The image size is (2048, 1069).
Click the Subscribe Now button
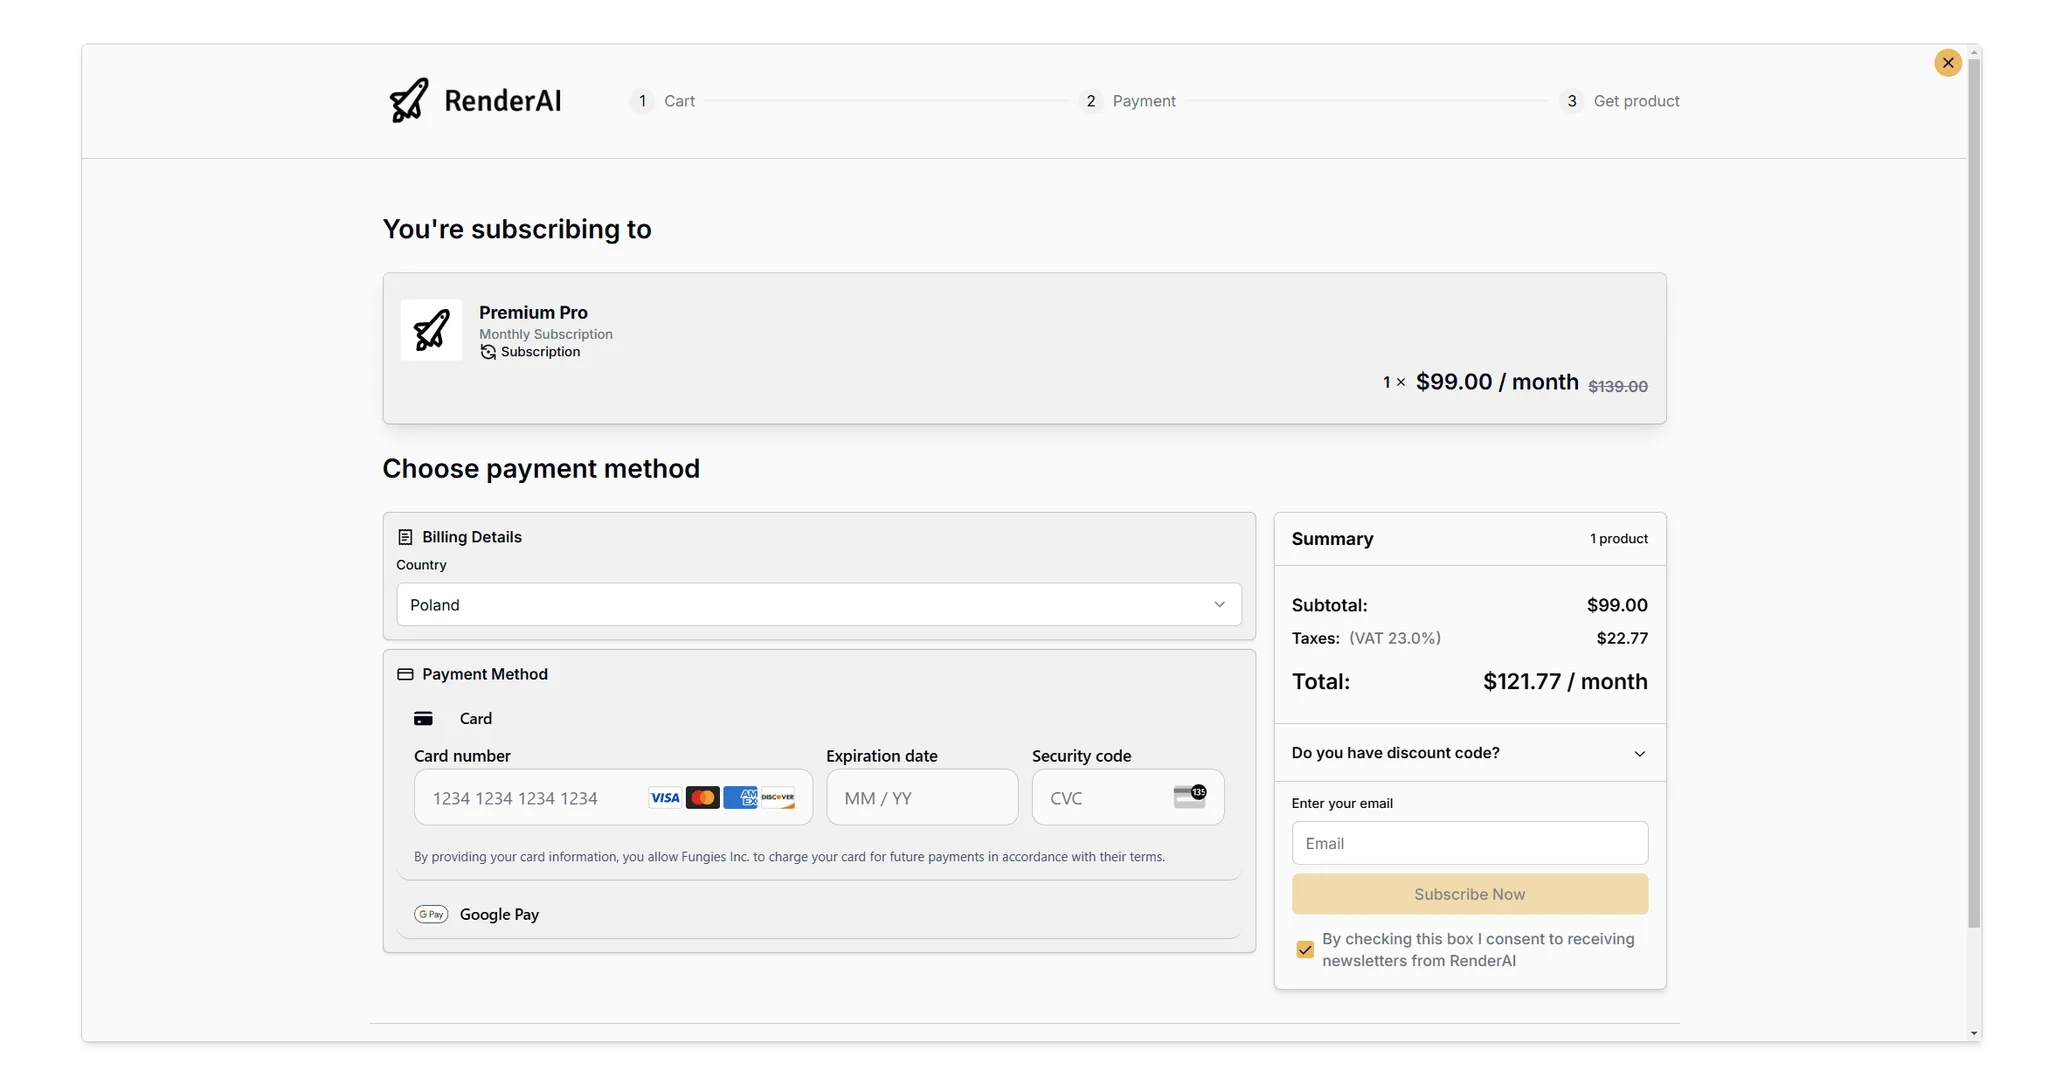[1469, 894]
